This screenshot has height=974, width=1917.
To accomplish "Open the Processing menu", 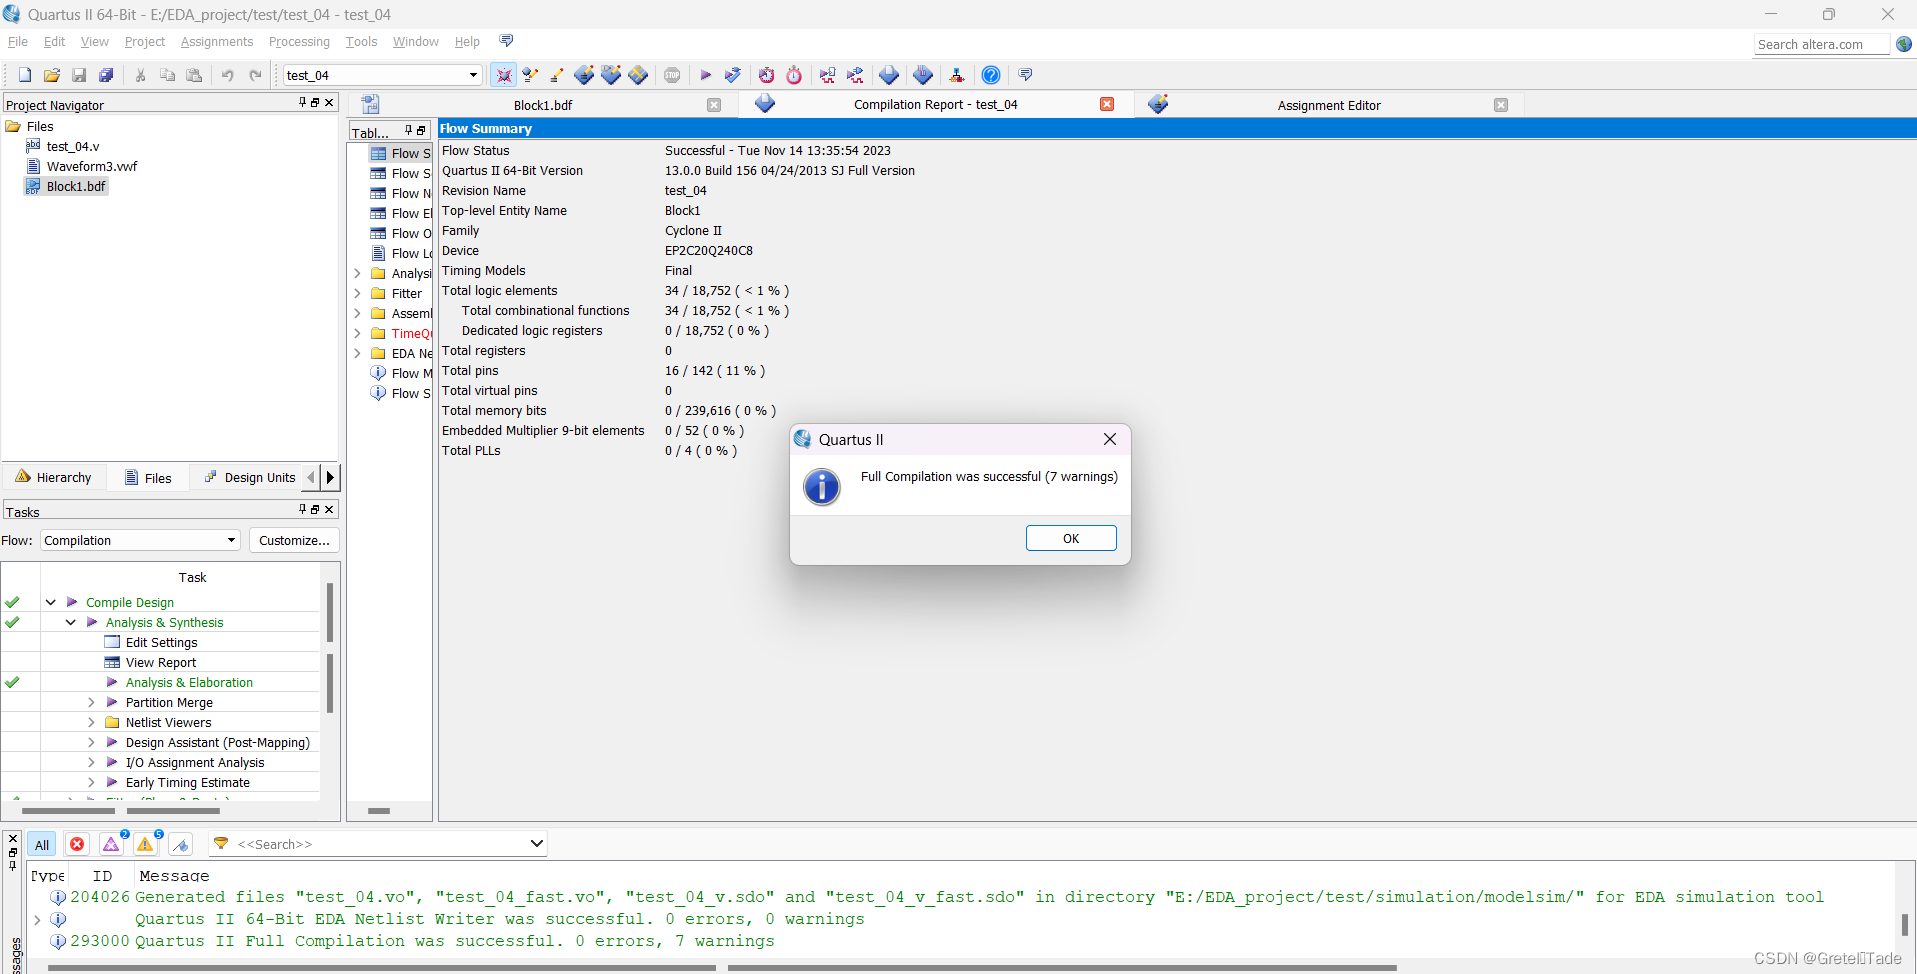I will (x=299, y=42).
